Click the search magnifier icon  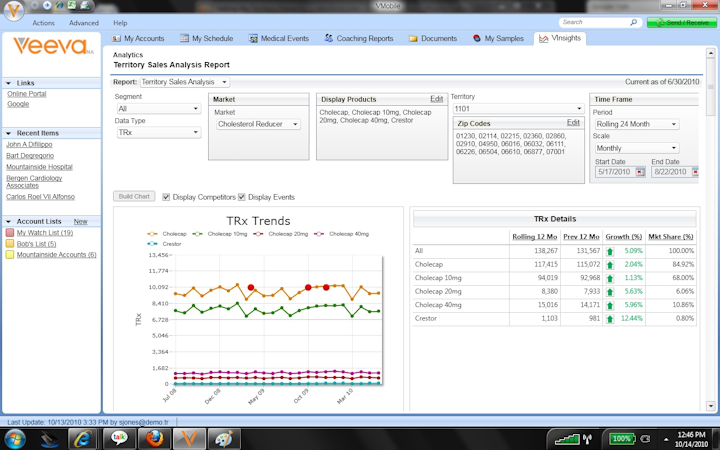point(634,22)
